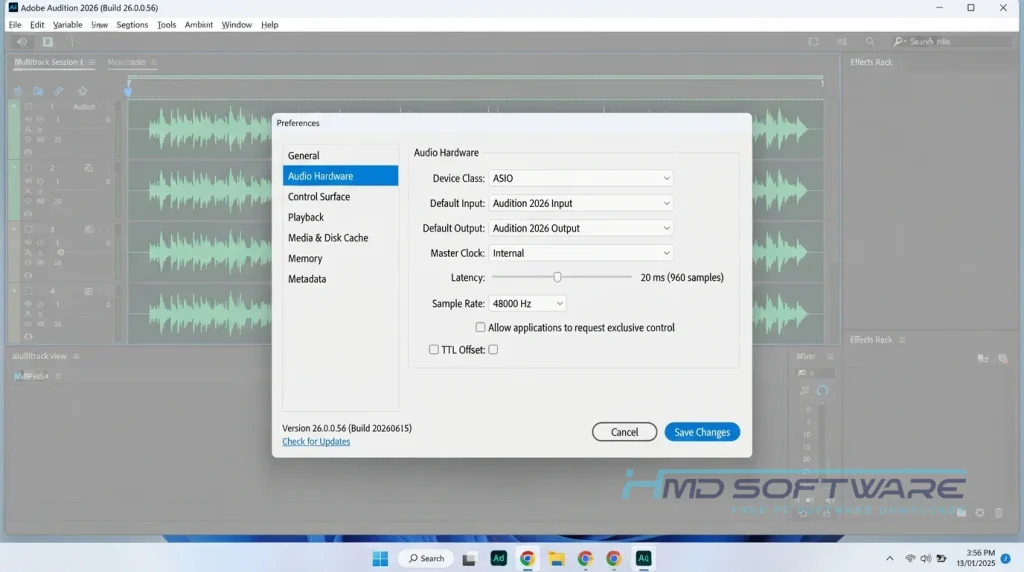Select Playback in Preferences sidebar
Viewport: 1024px width, 572px height.
click(x=340, y=217)
